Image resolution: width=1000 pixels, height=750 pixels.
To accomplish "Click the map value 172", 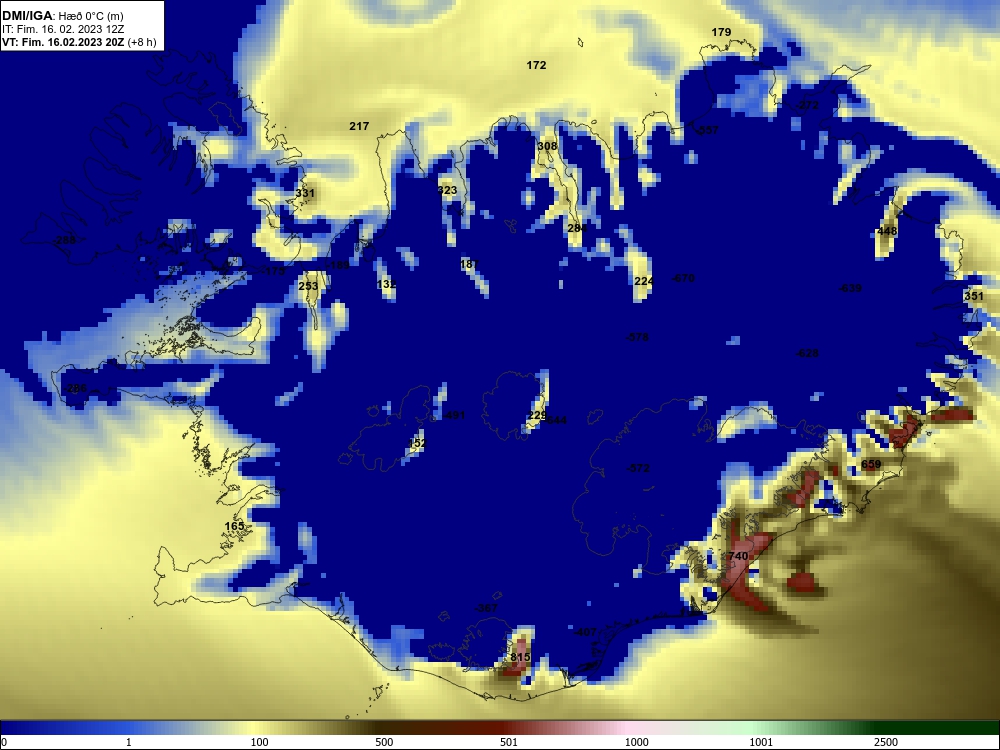I will pos(536,65).
